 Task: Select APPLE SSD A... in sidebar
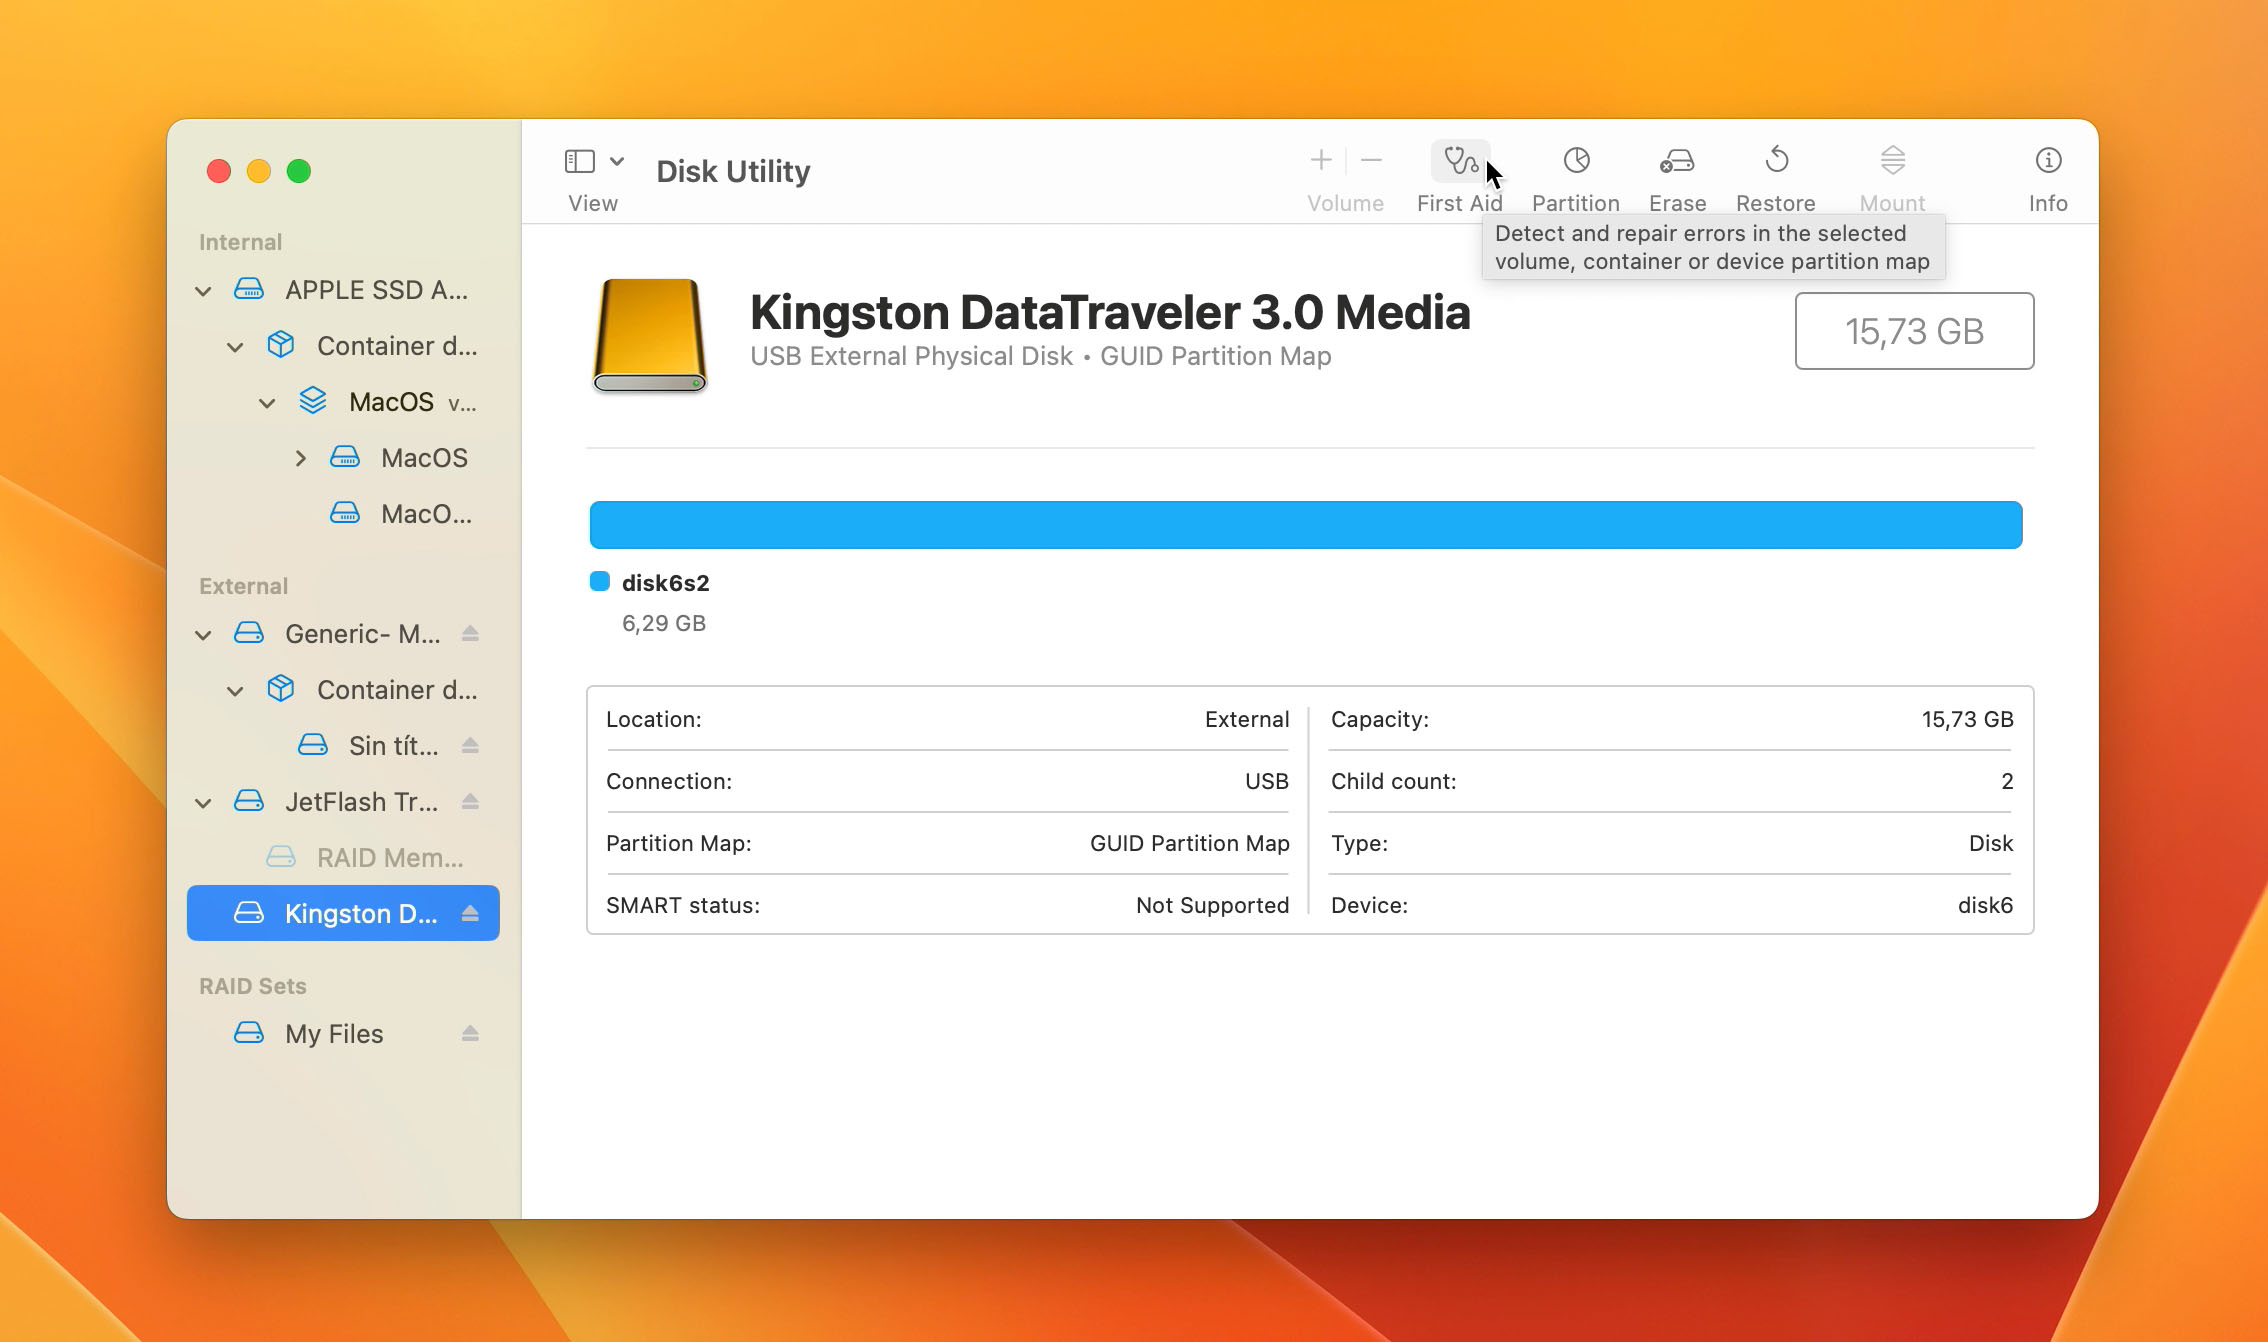(343, 290)
